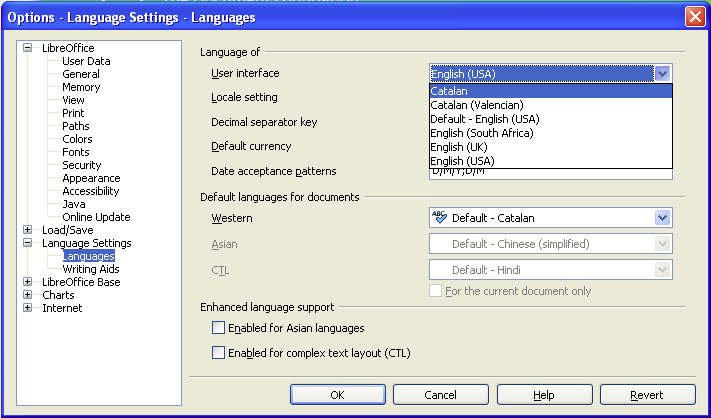This screenshot has width=711, height=418.
Task: Revert the changes with Revert button
Action: coord(646,395)
